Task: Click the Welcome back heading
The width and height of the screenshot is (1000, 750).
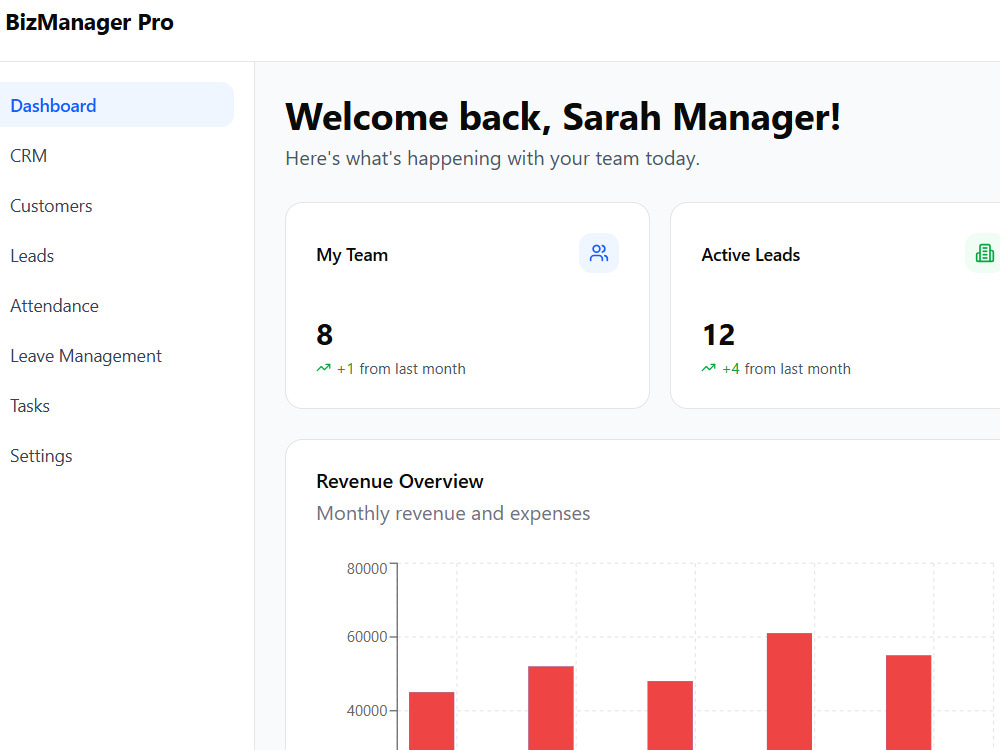Action: click(x=562, y=117)
